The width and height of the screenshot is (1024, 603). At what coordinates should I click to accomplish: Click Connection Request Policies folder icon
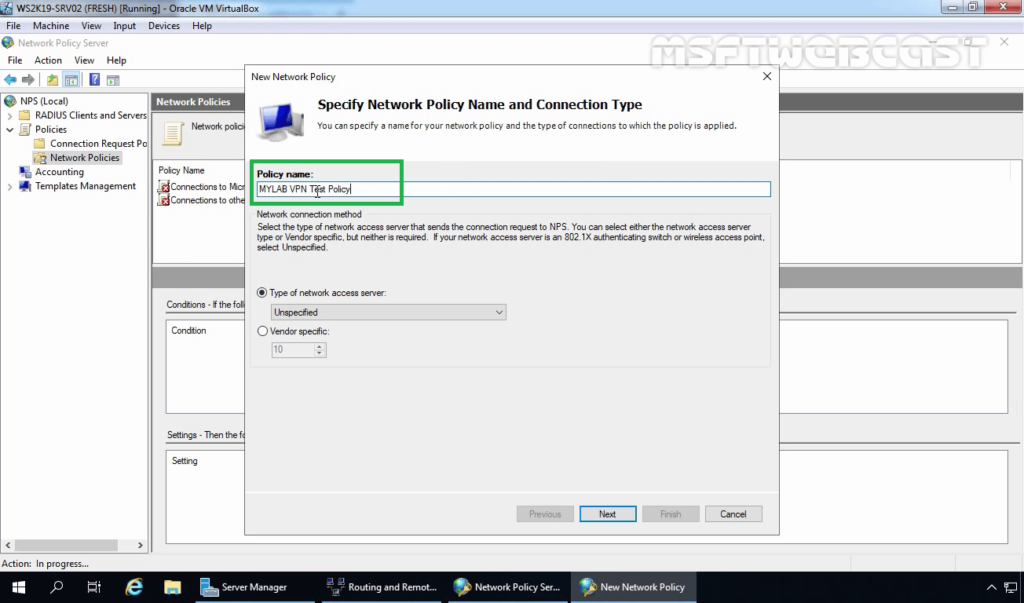40,143
